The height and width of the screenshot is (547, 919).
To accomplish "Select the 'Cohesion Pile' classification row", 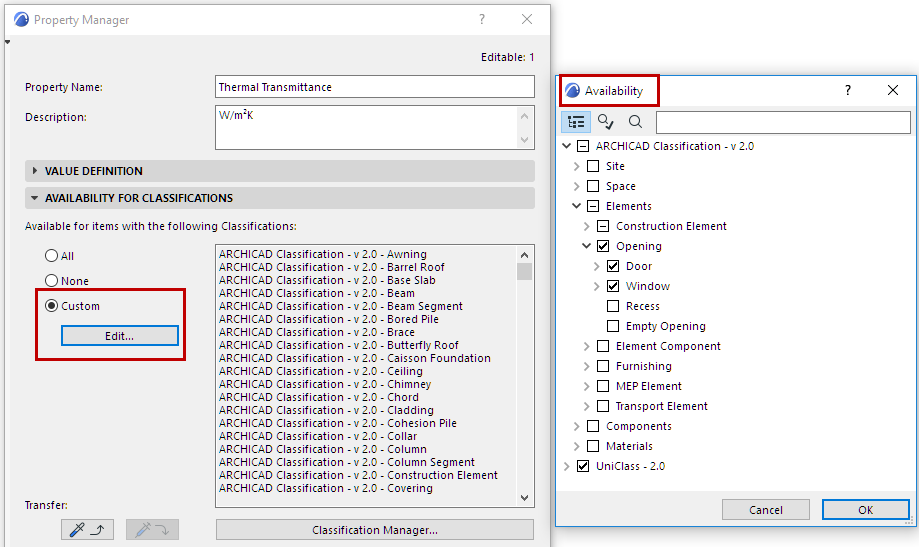I will pyautogui.click(x=338, y=423).
